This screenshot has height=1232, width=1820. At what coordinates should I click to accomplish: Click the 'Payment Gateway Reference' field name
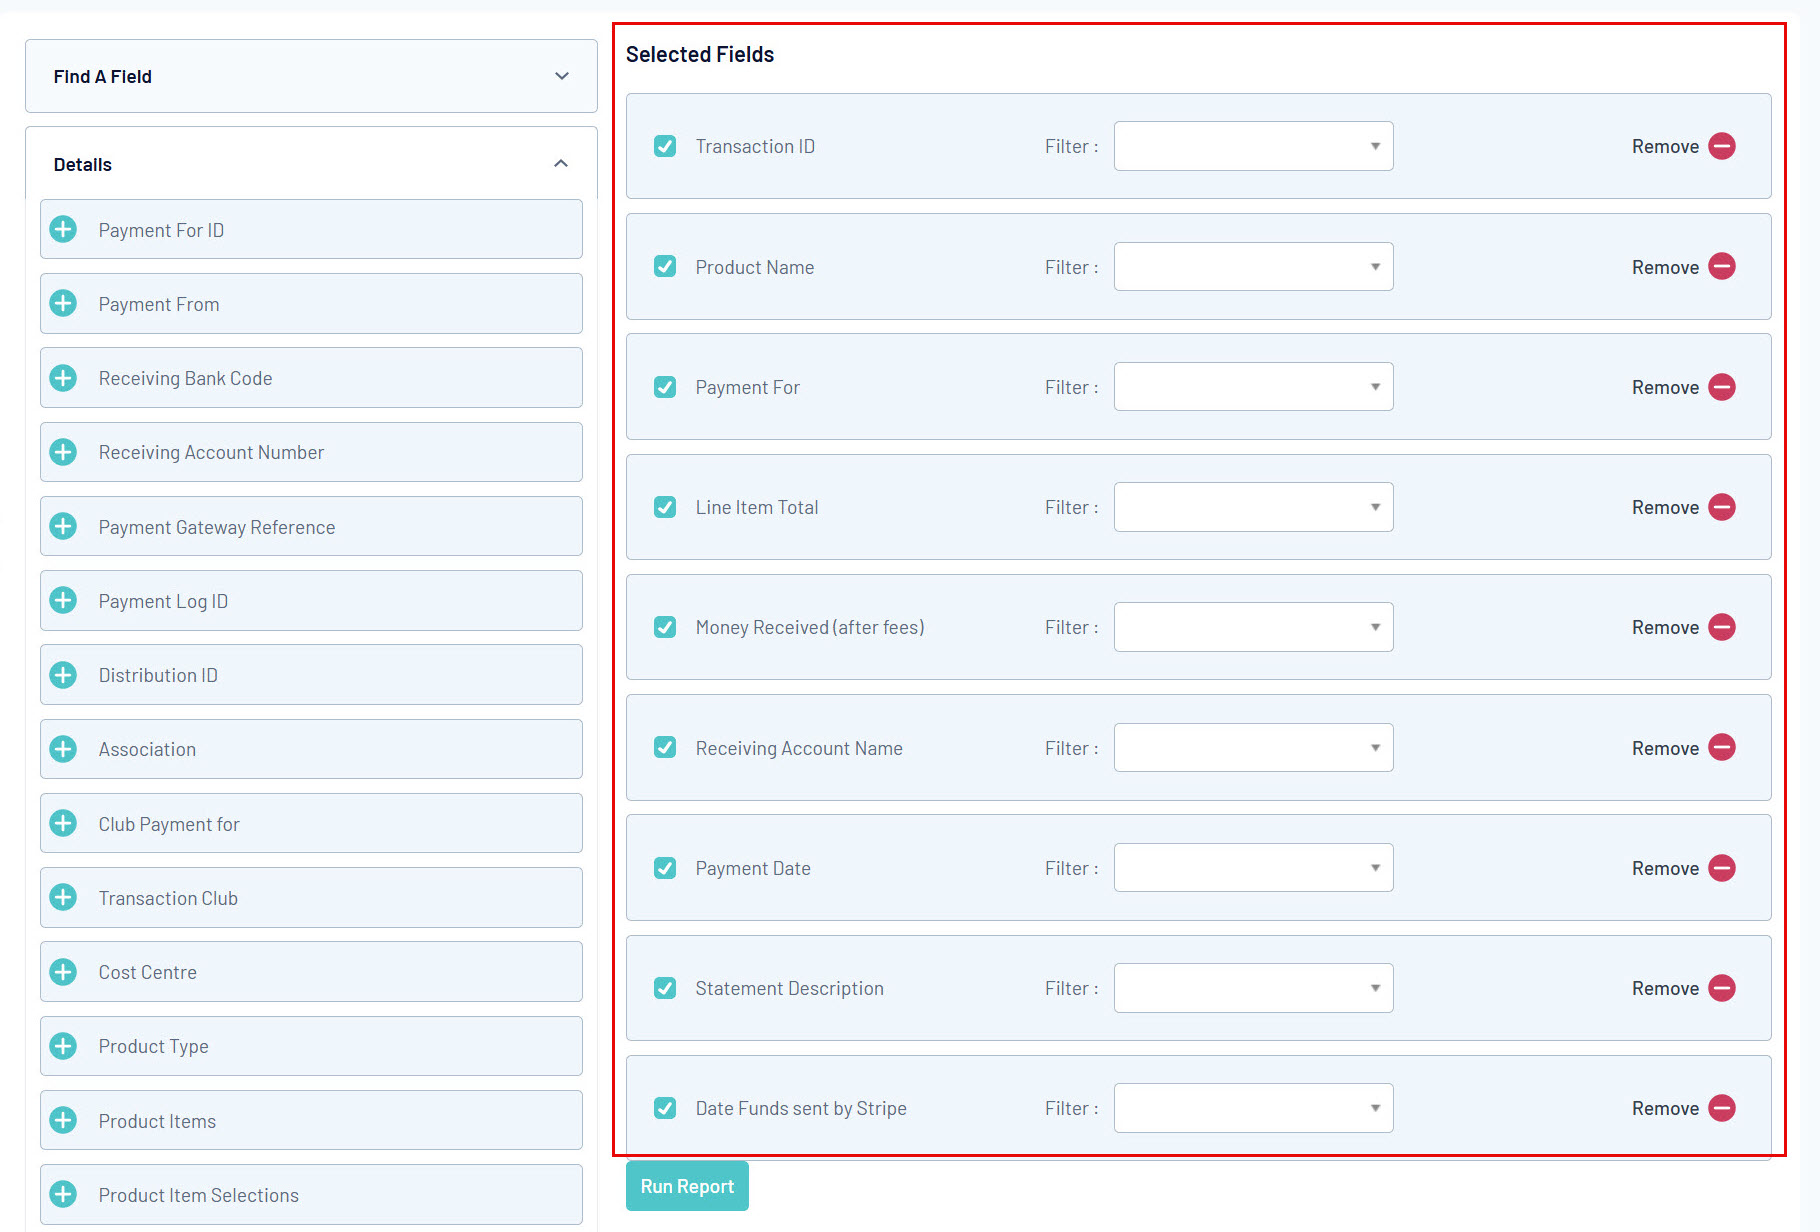(x=217, y=527)
